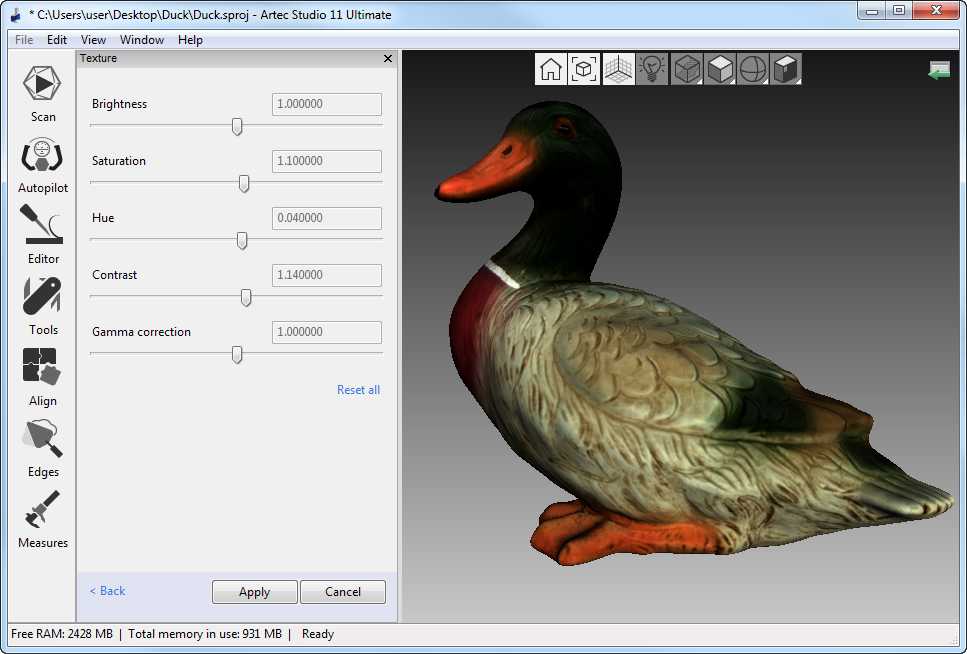Expand the sphere view dropdown

(753, 69)
